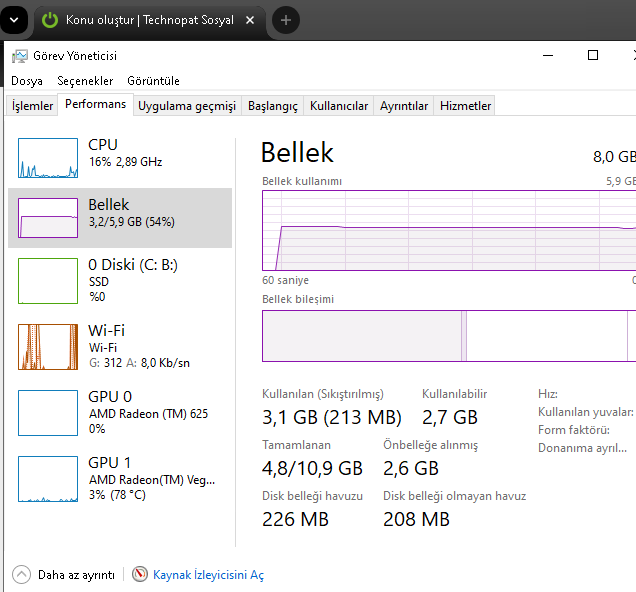Image resolution: width=636 pixels, height=592 pixels.
Task: Close the Technopat Sosyal browser tab
Action: [x=250, y=20]
